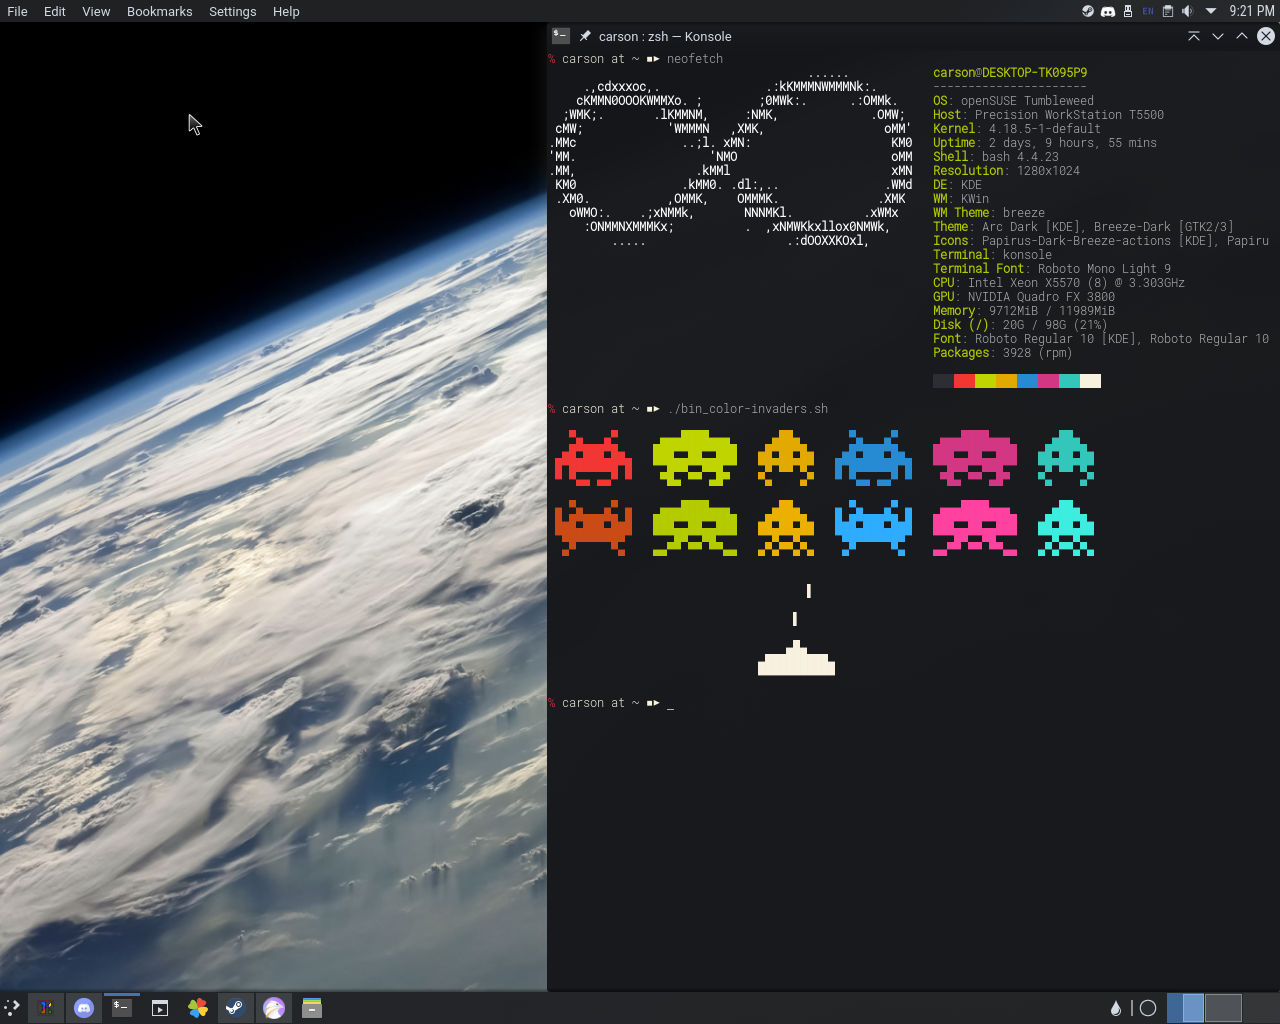
Task: Open the clipboard tray icon
Action: pyautogui.click(x=1167, y=11)
